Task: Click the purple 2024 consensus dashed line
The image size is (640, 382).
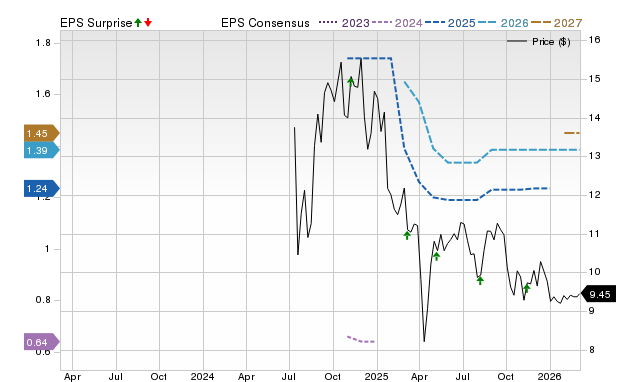Action: pos(361,340)
